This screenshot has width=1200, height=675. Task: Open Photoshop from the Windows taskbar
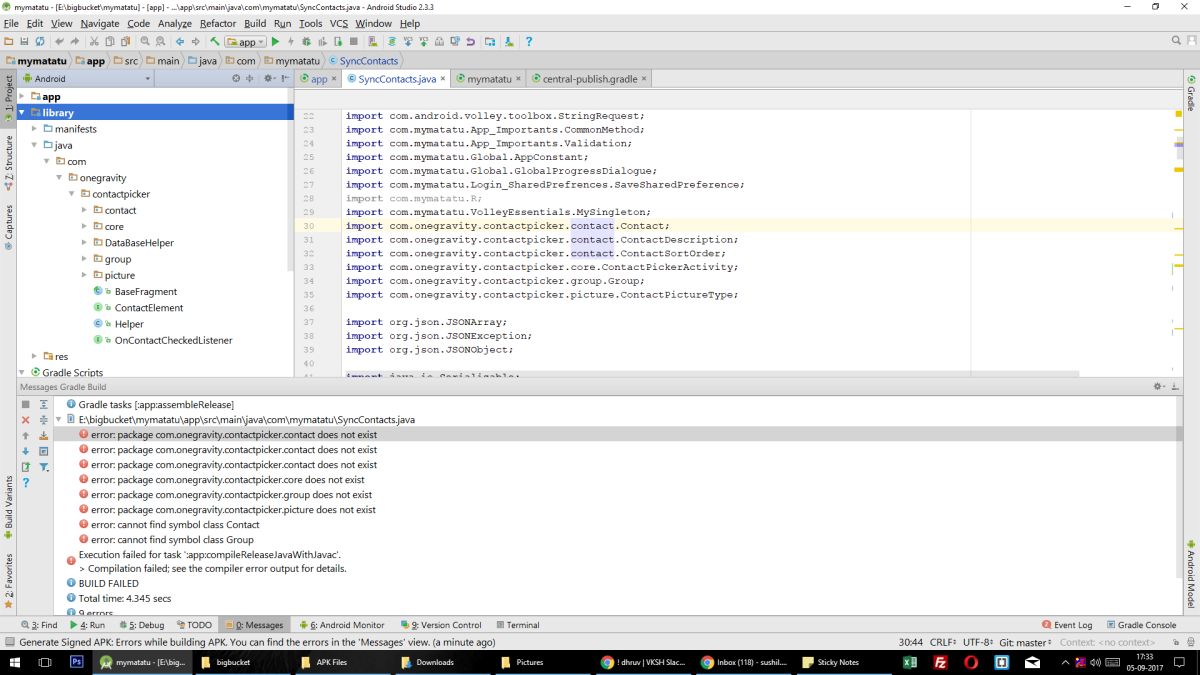coord(76,662)
